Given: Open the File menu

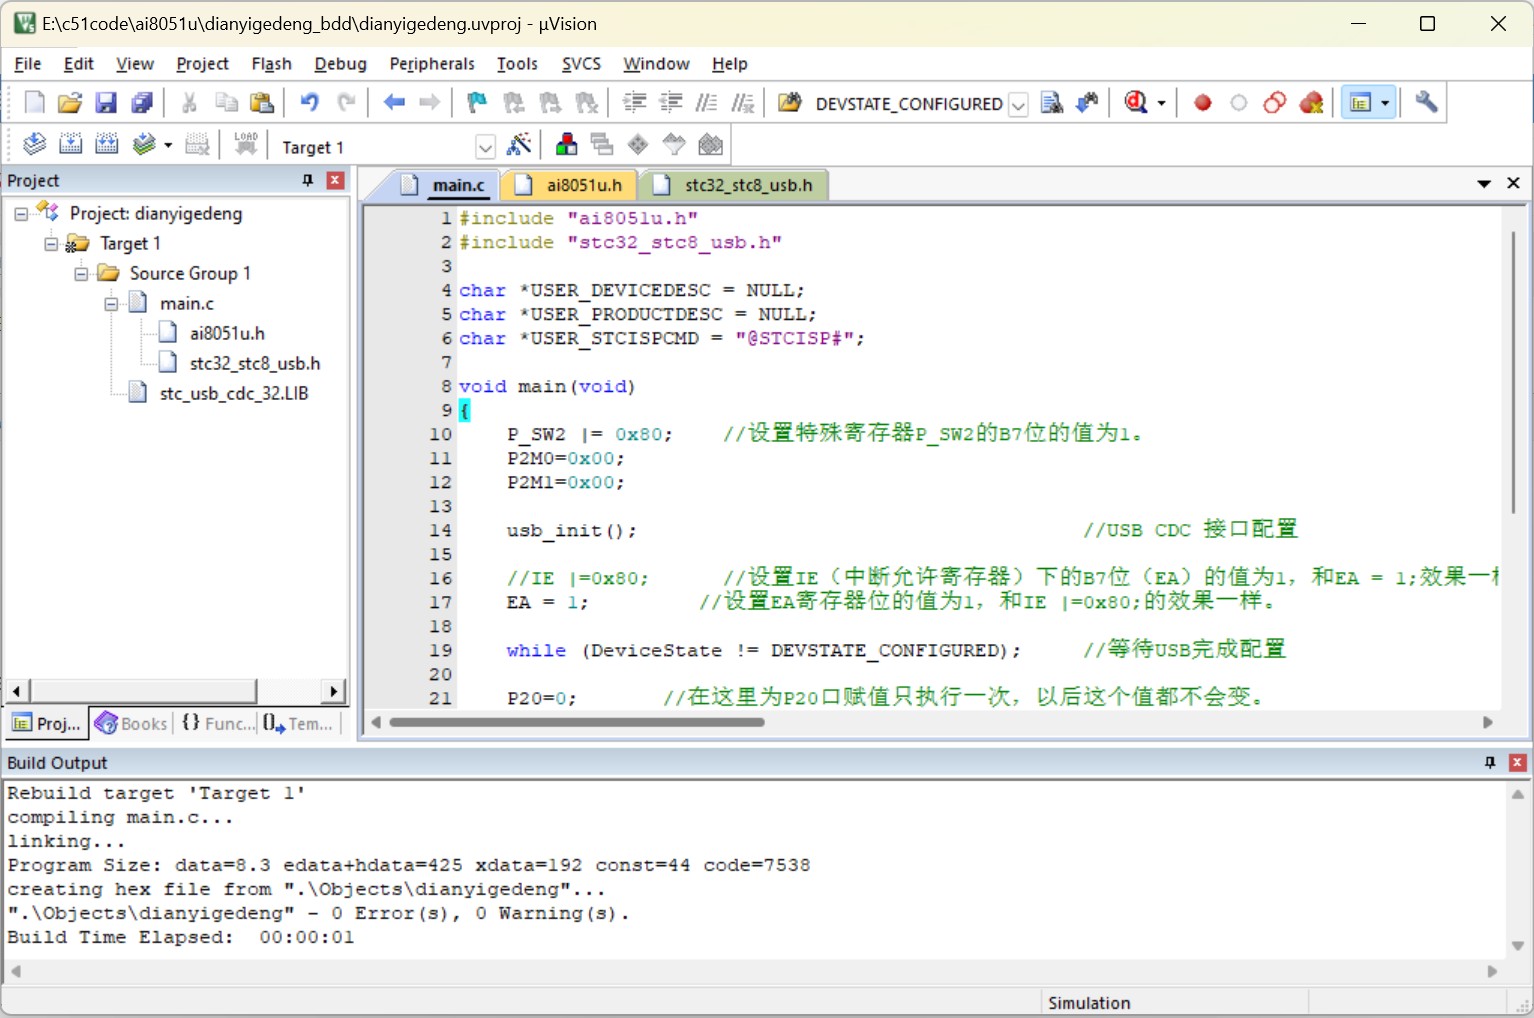Looking at the screenshot, I should (x=28, y=64).
